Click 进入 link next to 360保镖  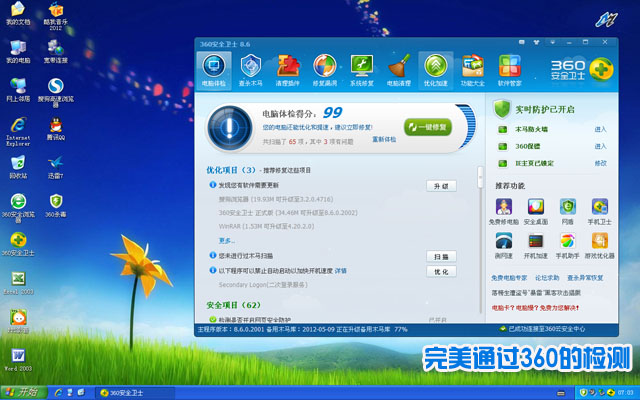pos(600,146)
